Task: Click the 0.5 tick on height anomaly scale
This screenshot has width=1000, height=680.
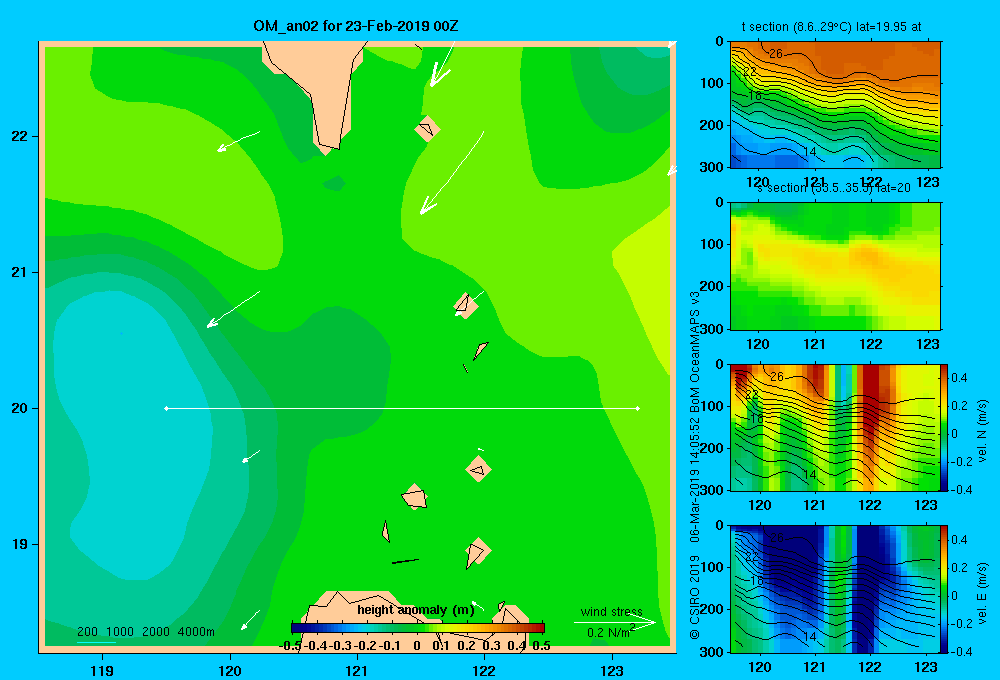Action: [x=541, y=646]
